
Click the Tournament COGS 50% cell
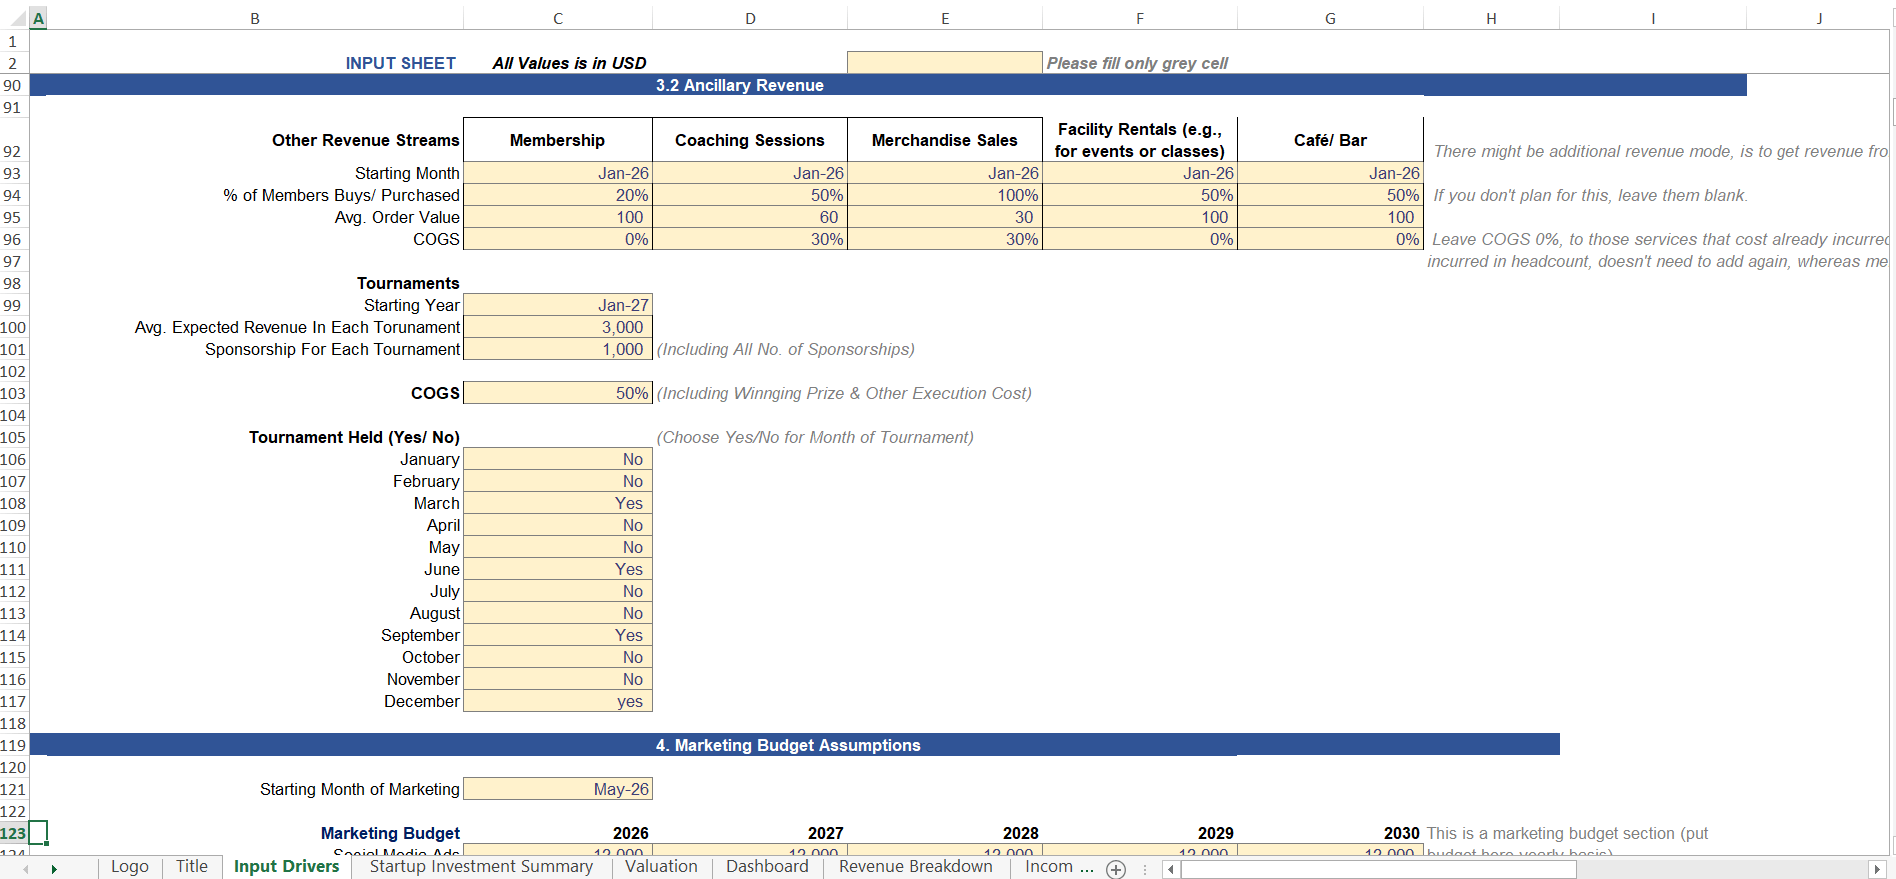(x=558, y=393)
